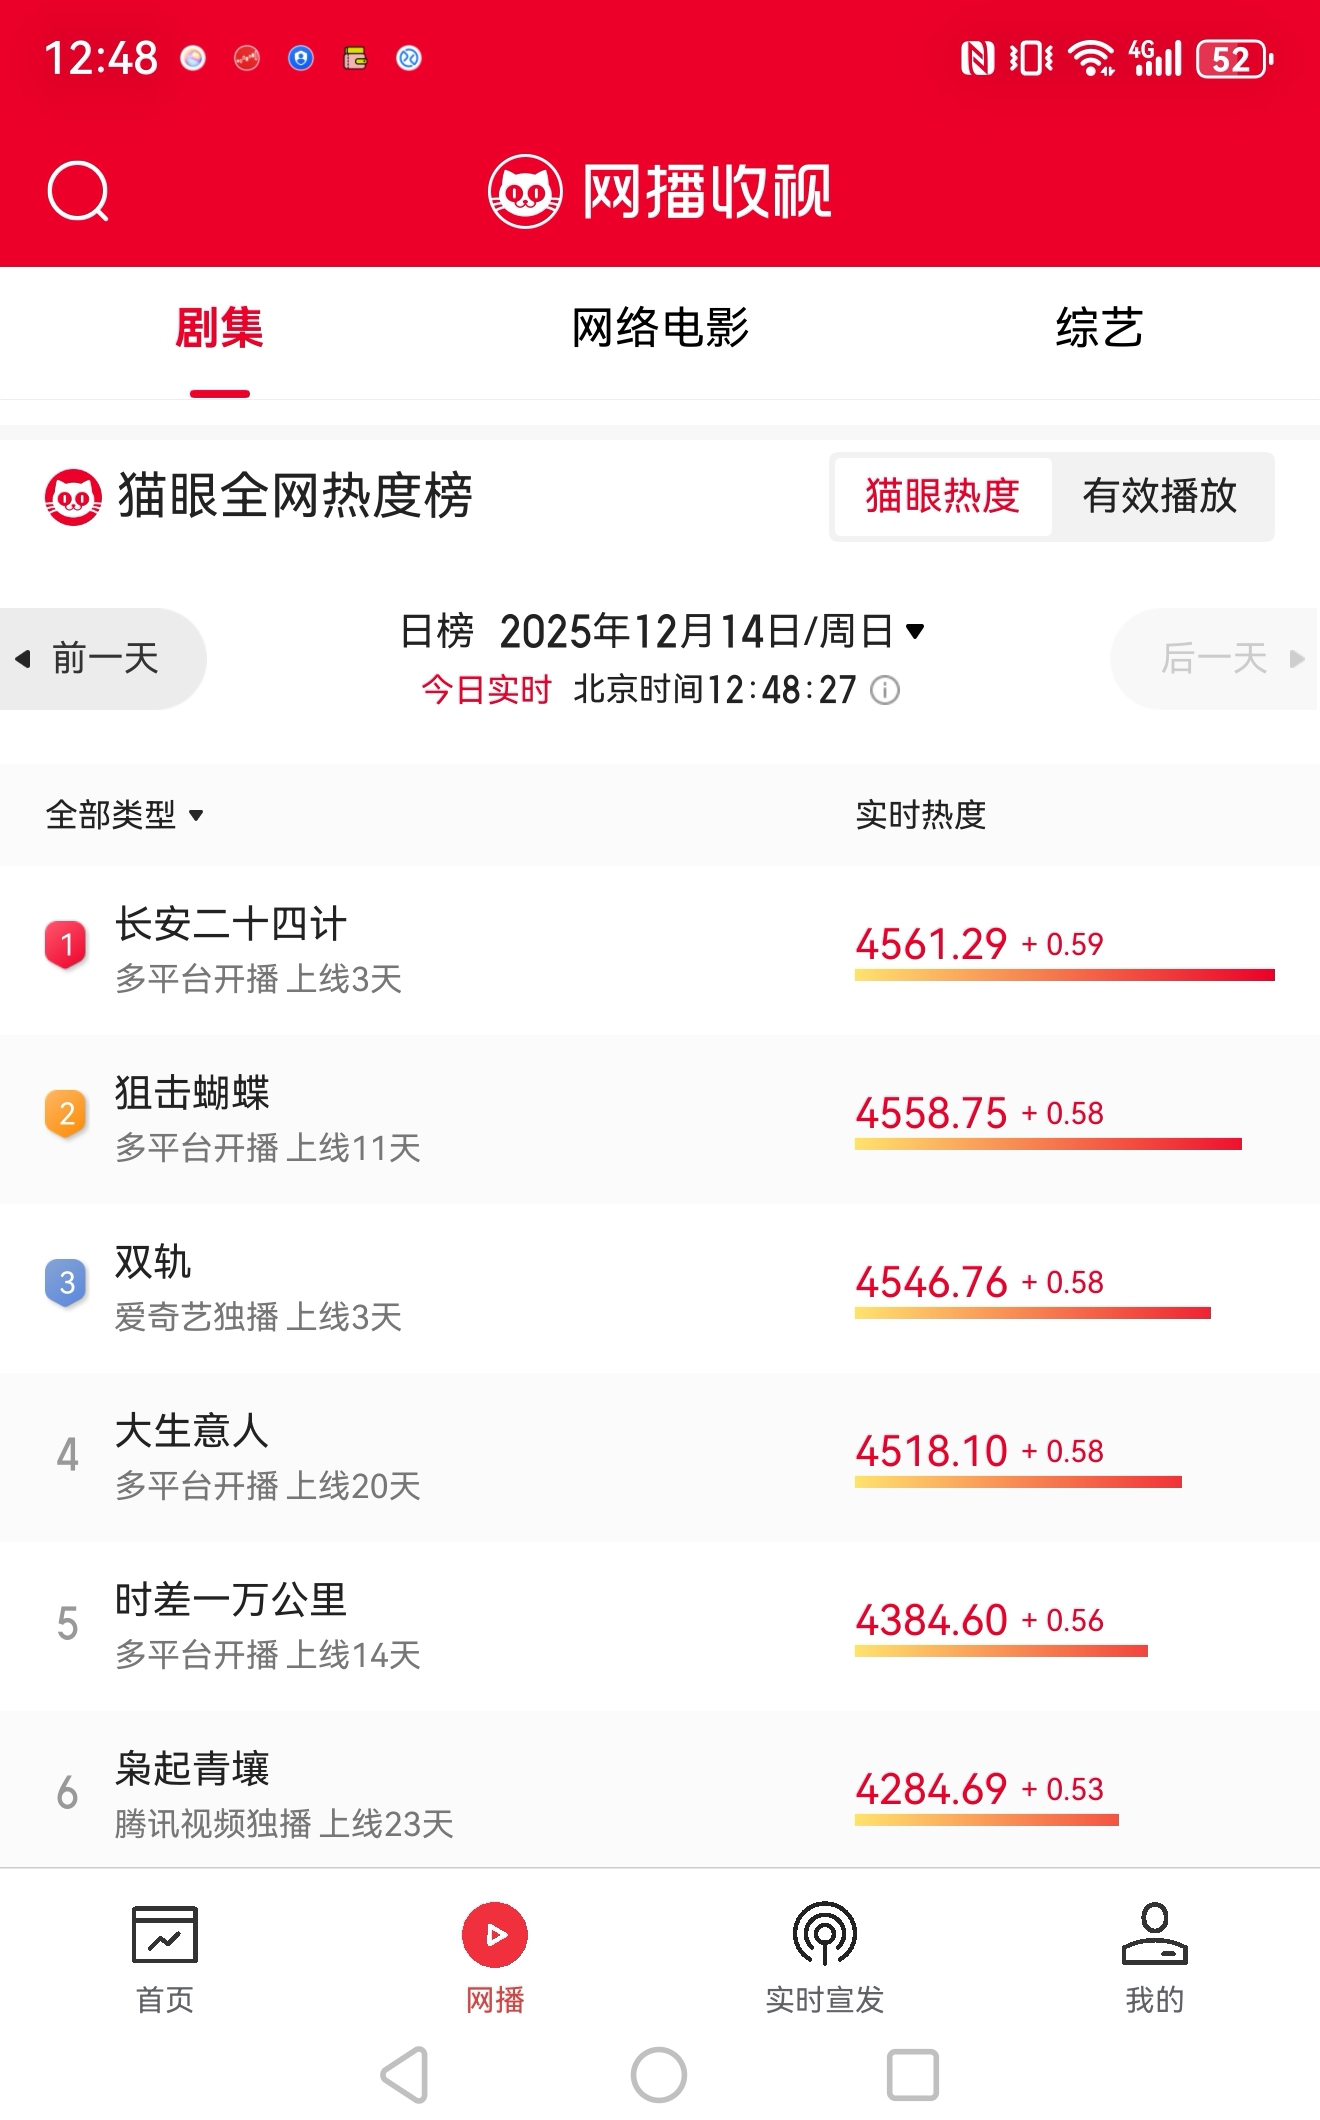Switch to 有效播放 mode

pos(1160,497)
